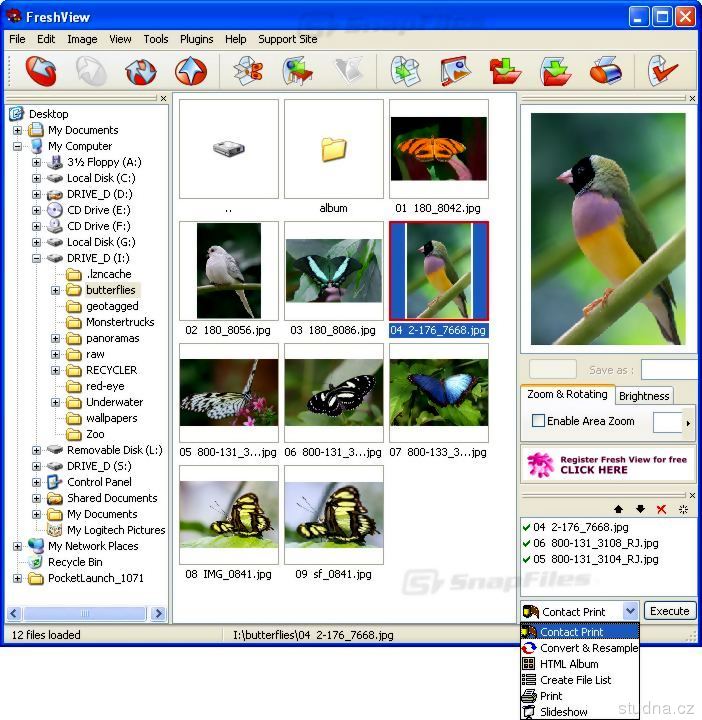Open the Plugins menu

(x=196, y=39)
